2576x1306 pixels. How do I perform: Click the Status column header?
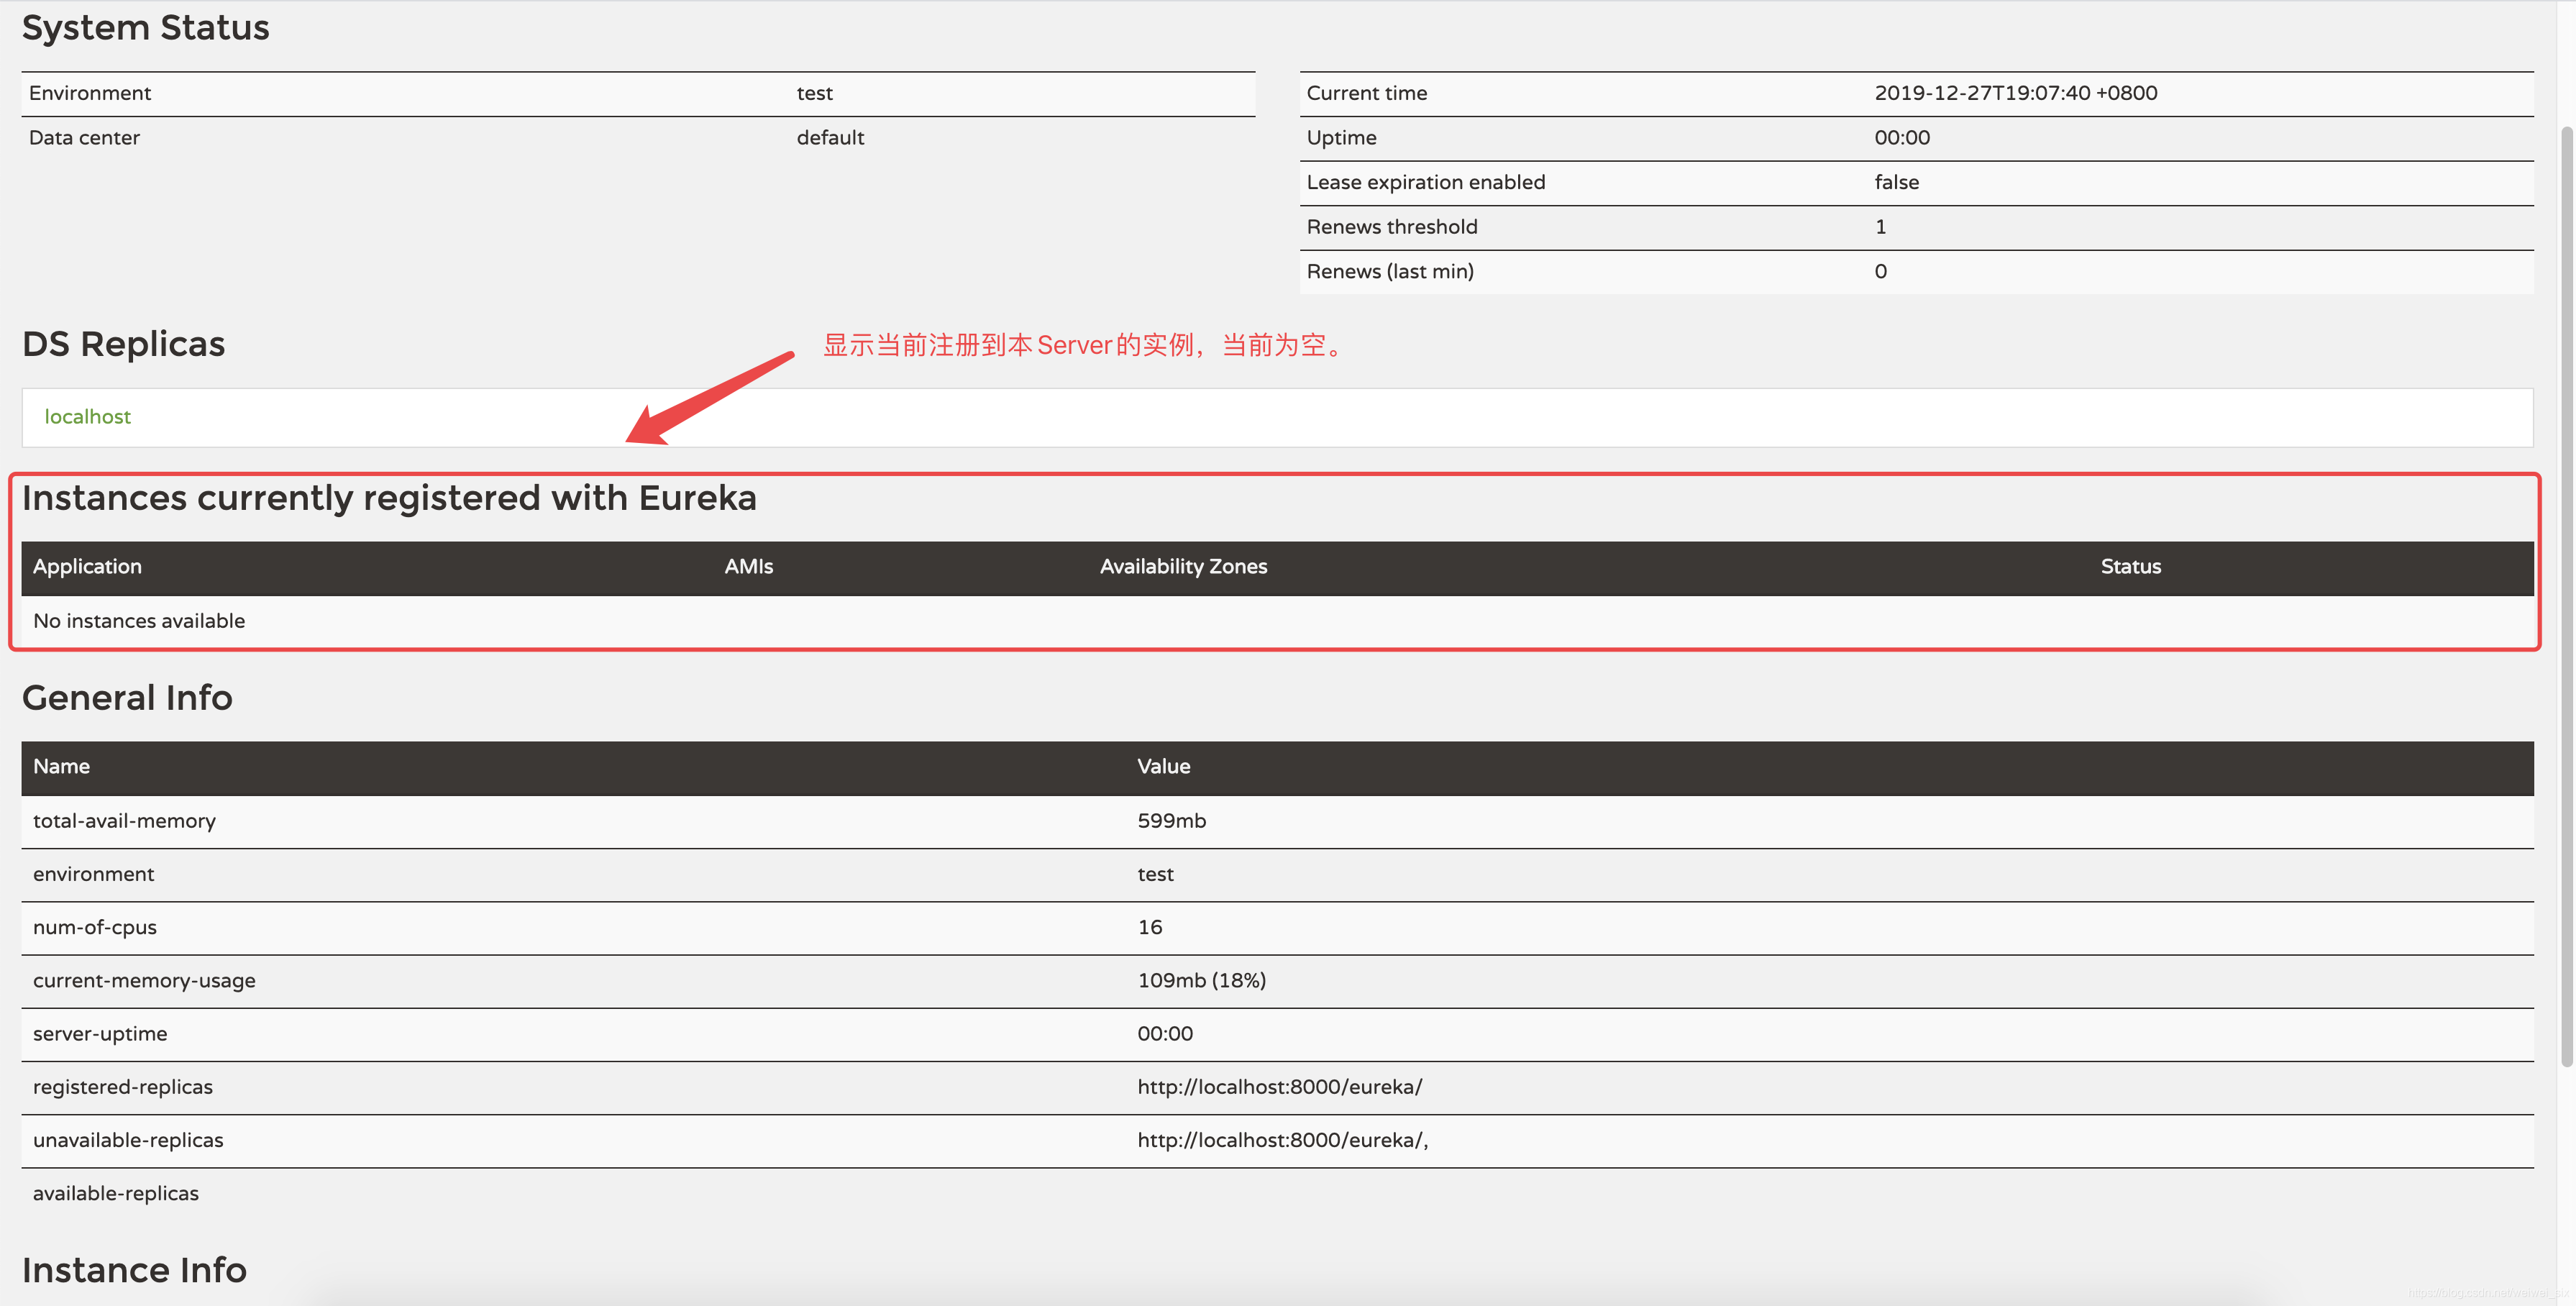click(2130, 566)
